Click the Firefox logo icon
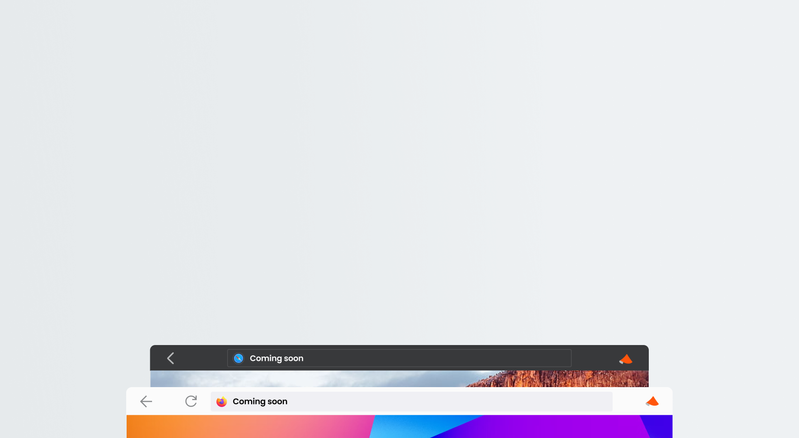The image size is (799, 438). [221, 402]
